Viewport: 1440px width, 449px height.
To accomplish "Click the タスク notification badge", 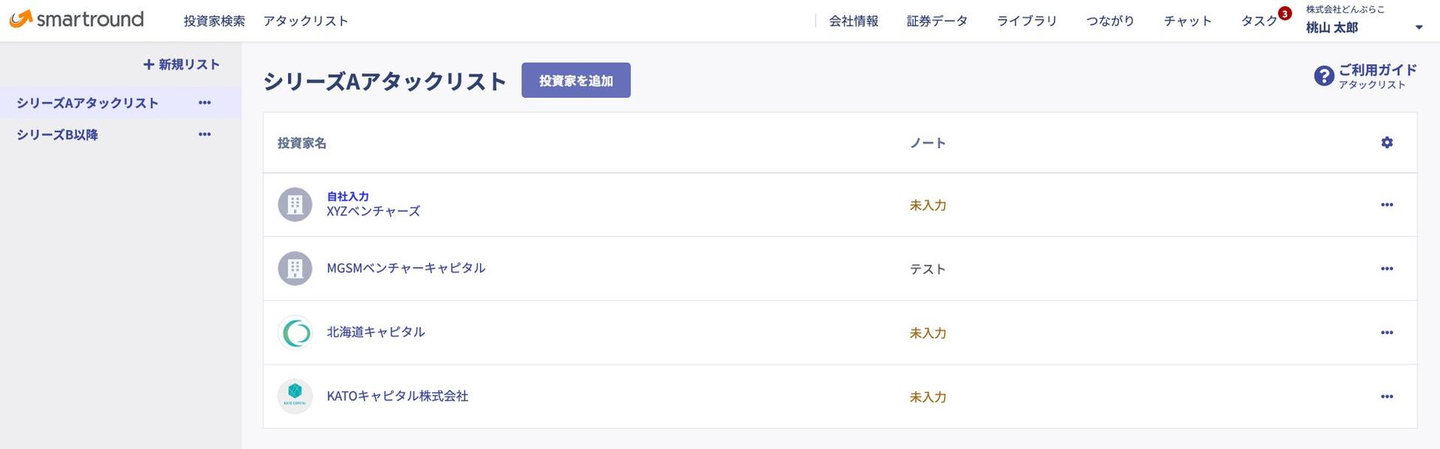I will click(1285, 13).
